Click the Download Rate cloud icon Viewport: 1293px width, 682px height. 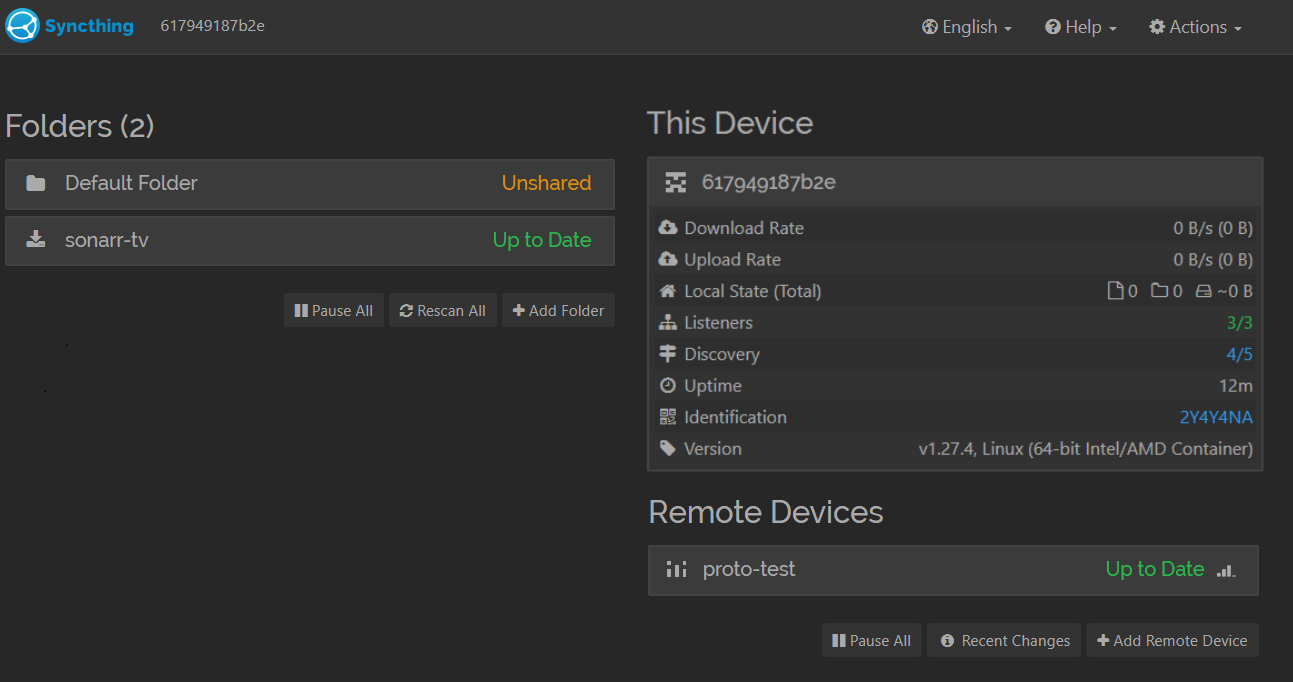[668, 228]
